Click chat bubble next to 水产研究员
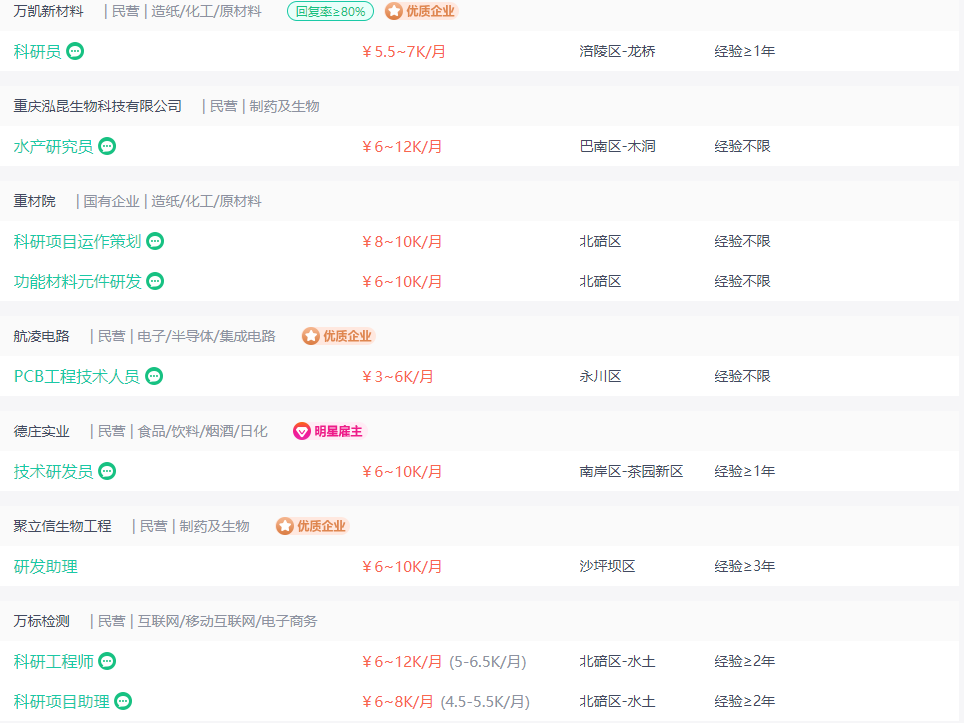Screen dimensions: 964x723 [x=107, y=146]
